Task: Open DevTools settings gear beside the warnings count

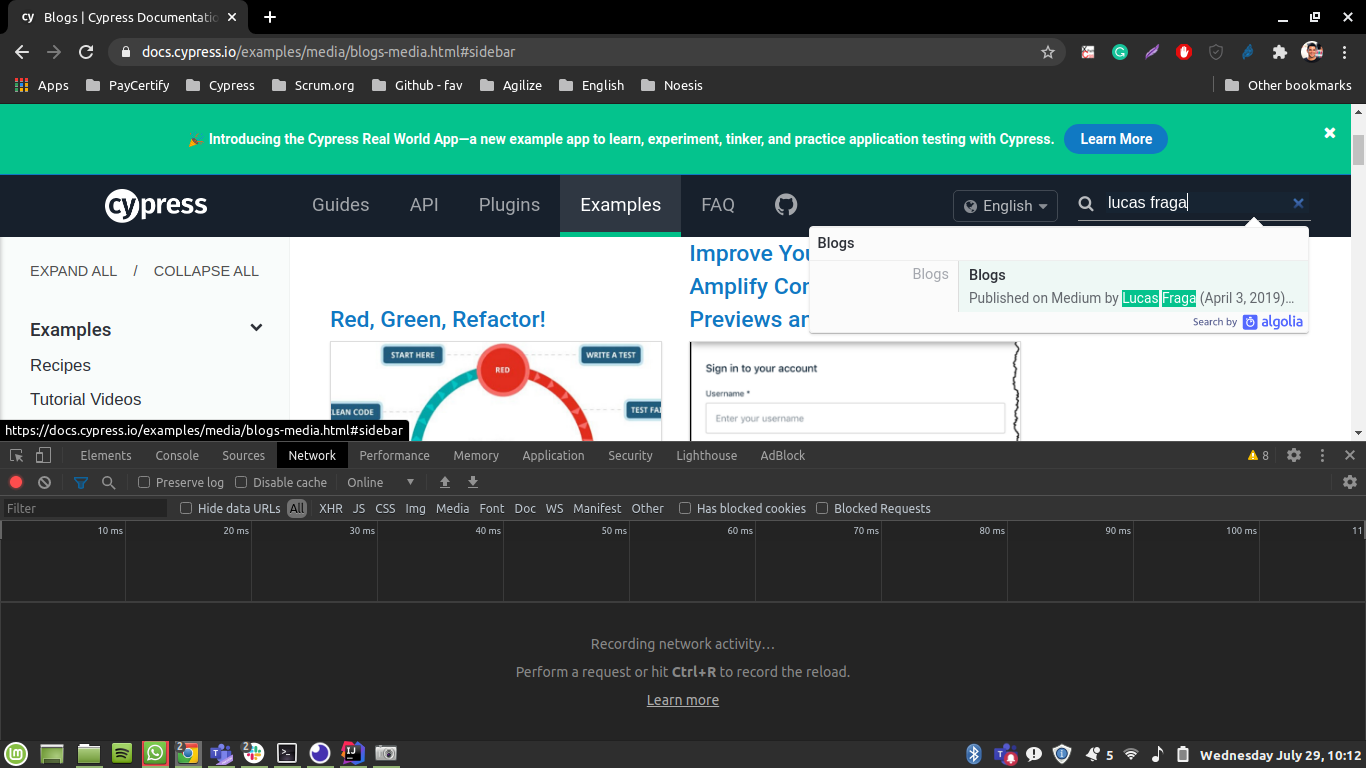Action: (x=1294, y=455)
